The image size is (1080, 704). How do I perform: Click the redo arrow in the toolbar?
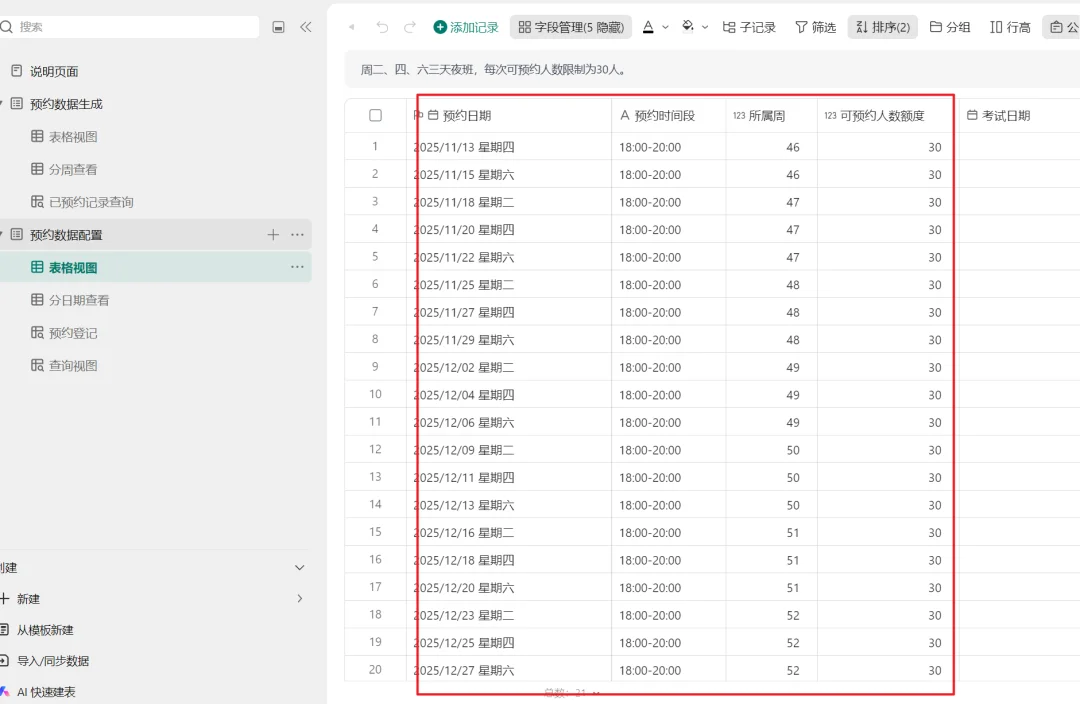click(x=410, y=27)
